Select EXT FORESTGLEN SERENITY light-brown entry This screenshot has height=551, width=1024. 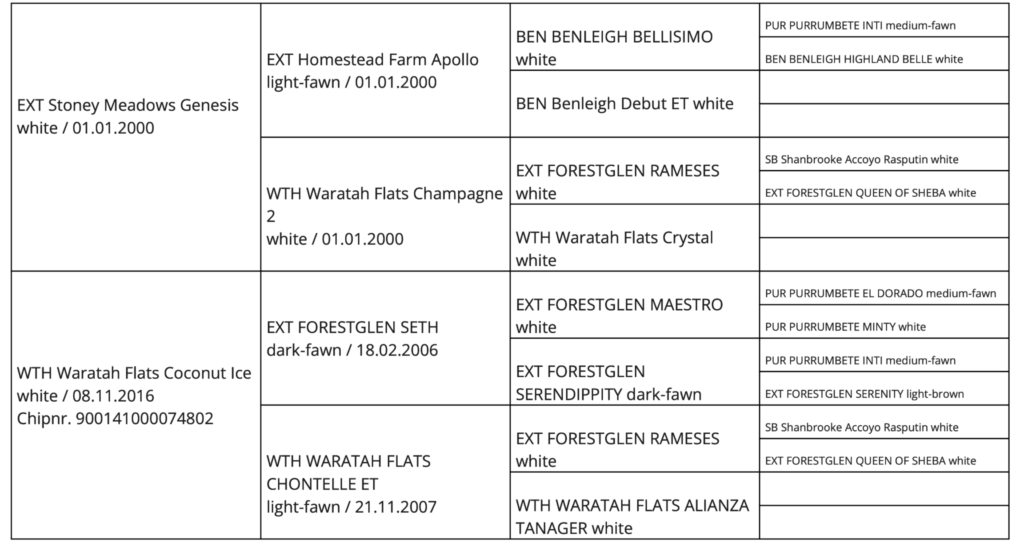click(x=864, y=393)
